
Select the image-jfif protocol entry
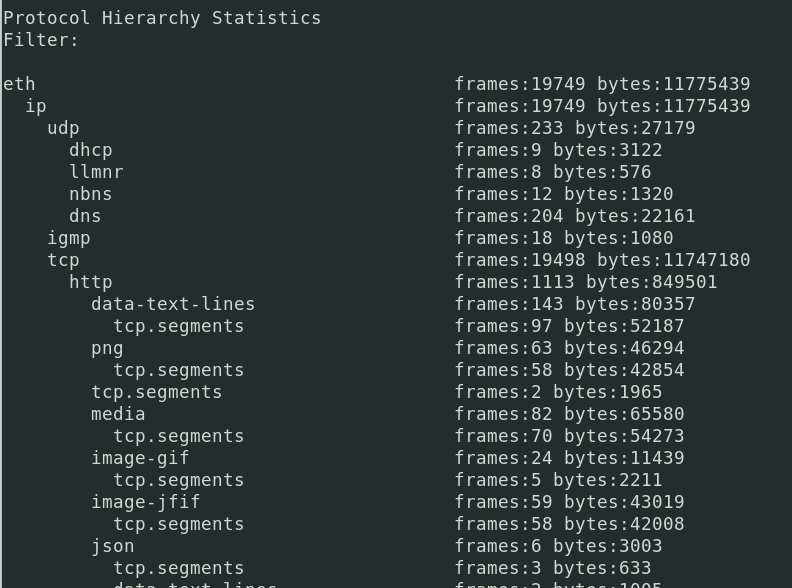point(146,502)
